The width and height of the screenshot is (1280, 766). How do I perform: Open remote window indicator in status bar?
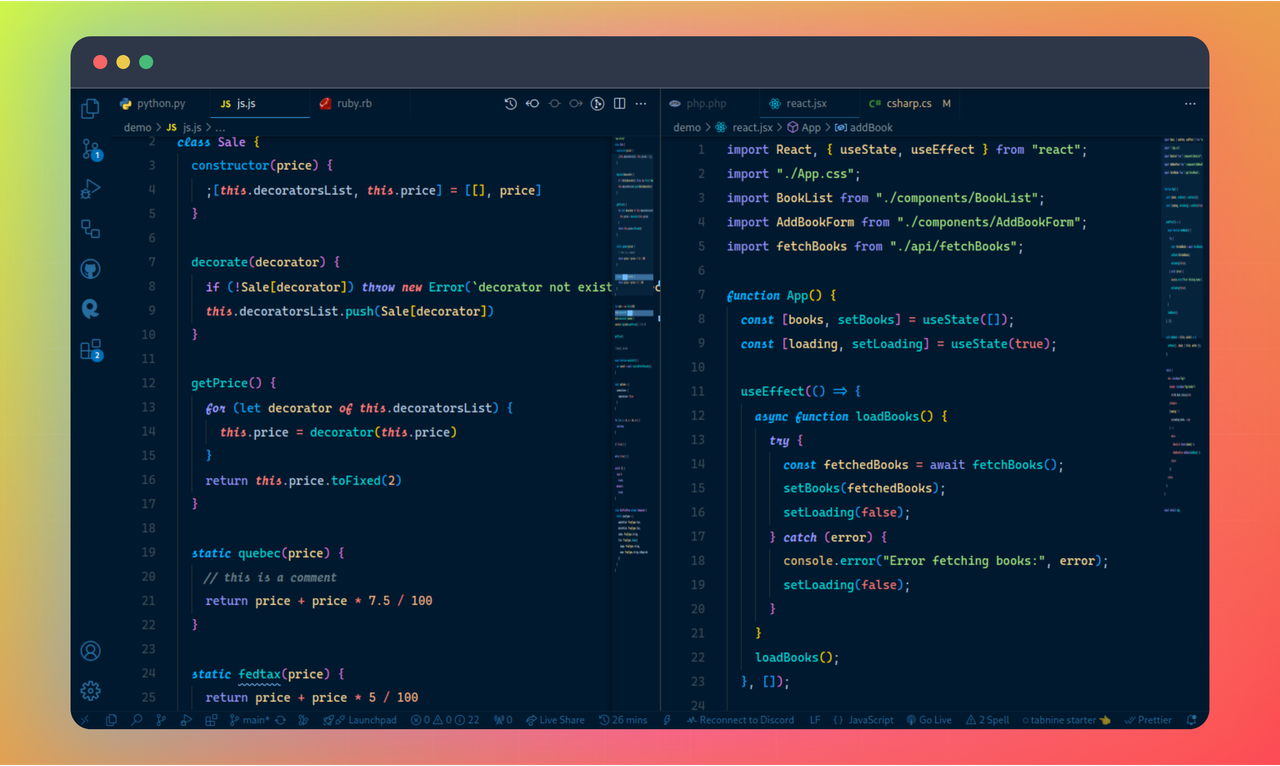[85, 720]
